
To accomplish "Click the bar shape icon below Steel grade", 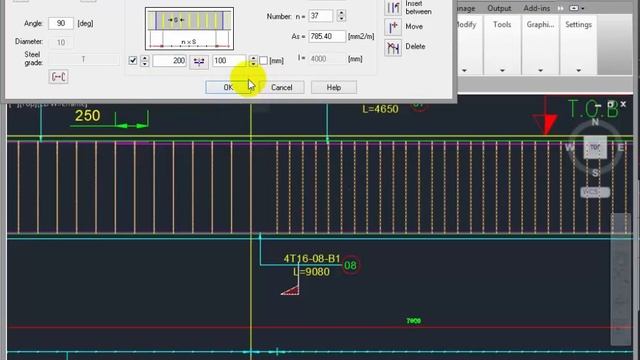I will coord(58,77).
